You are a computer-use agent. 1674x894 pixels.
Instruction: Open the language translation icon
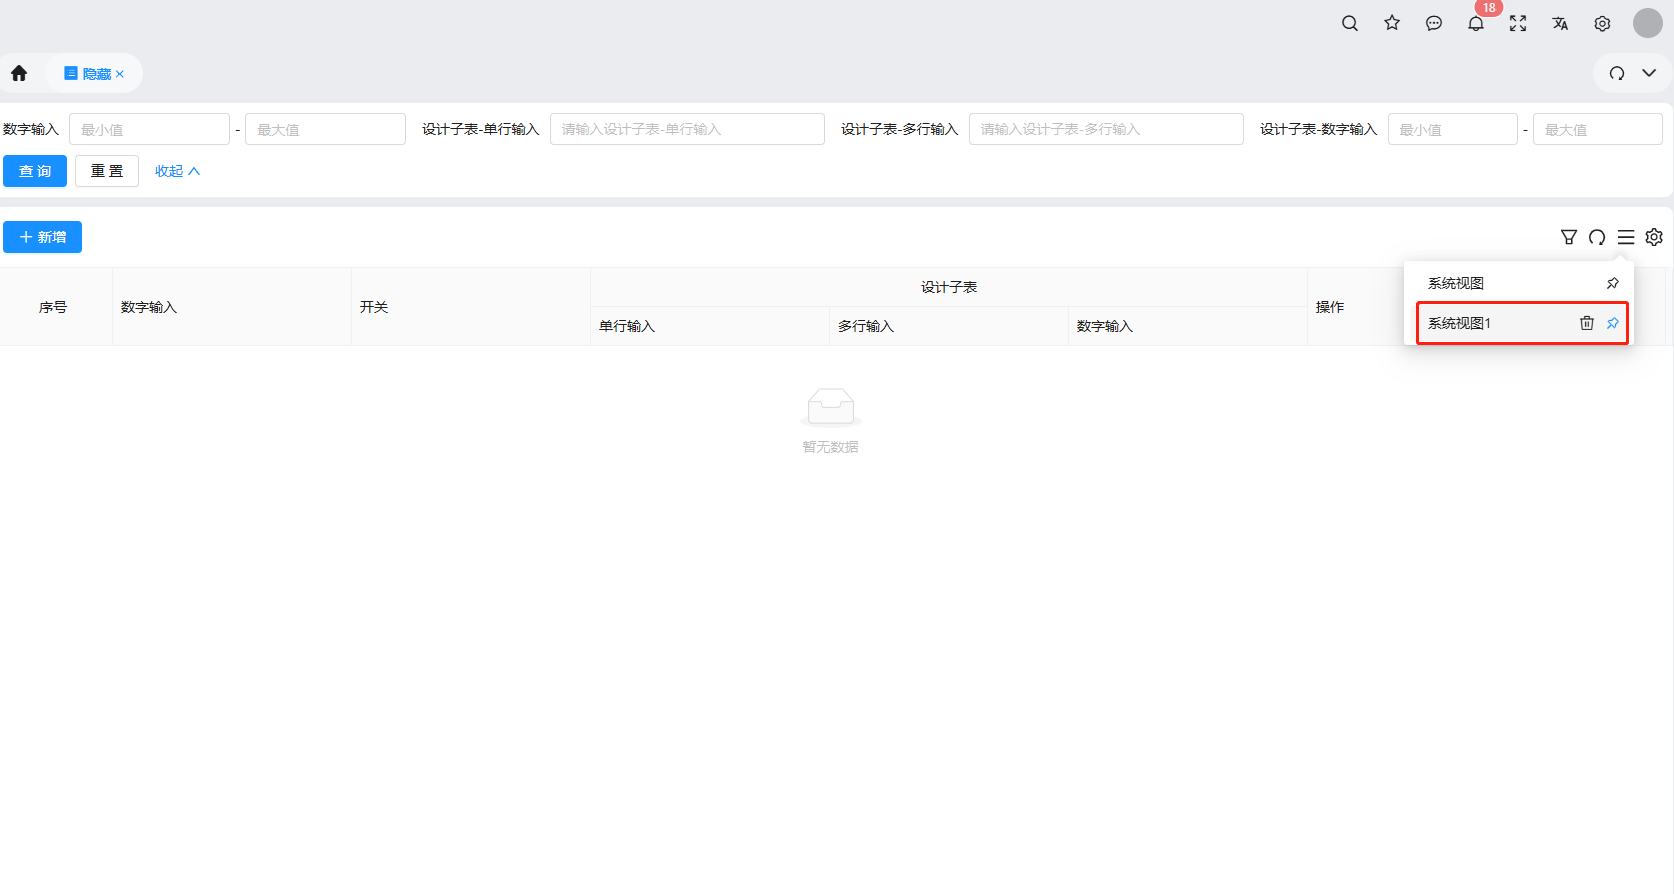tap(1560, 23)
